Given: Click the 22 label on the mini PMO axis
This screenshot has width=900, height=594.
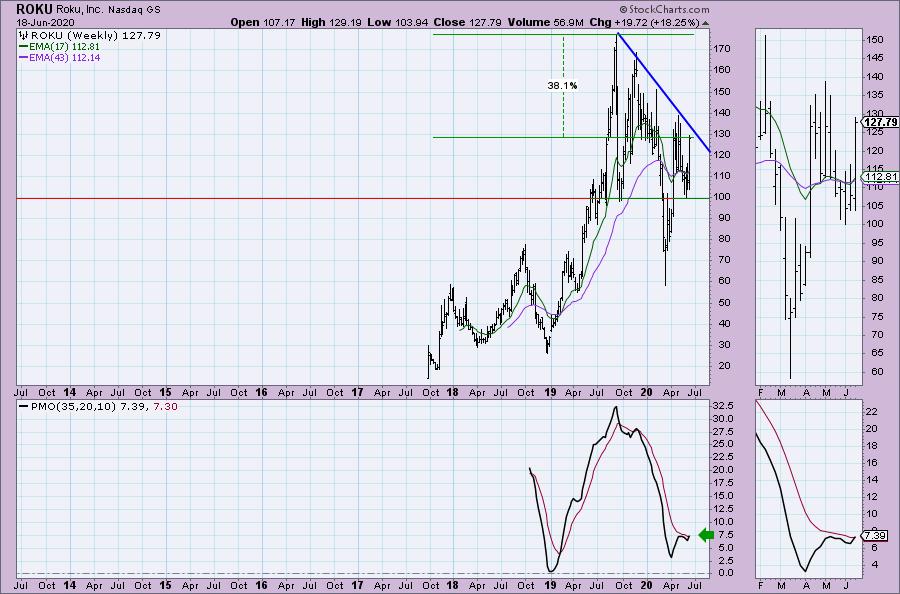Looking at the screenshot, I should point(872,411).
